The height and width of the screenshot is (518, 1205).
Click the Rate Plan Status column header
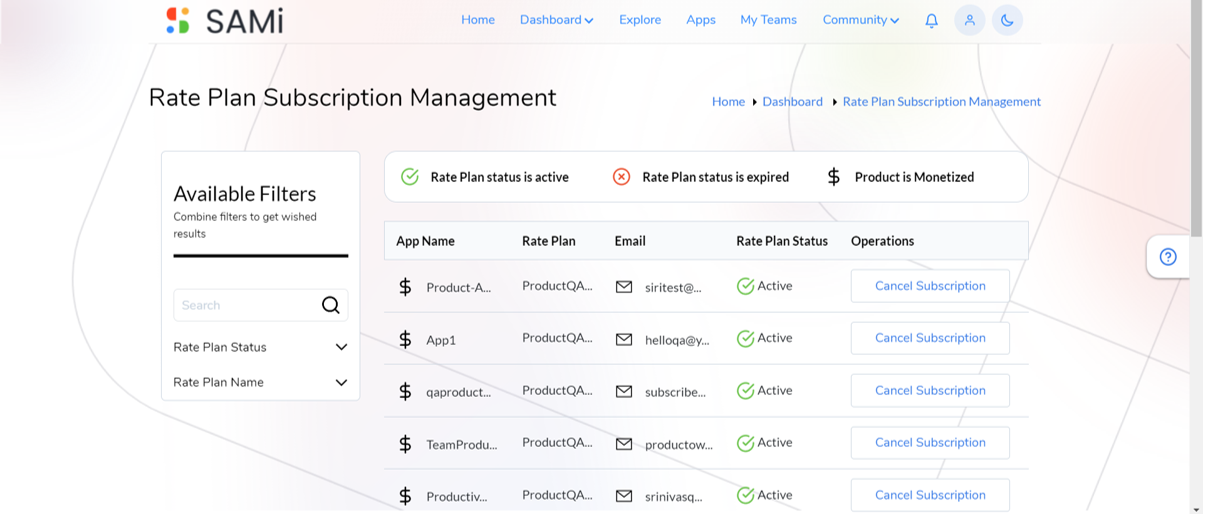pyautogui.click(x=782, y=241)
